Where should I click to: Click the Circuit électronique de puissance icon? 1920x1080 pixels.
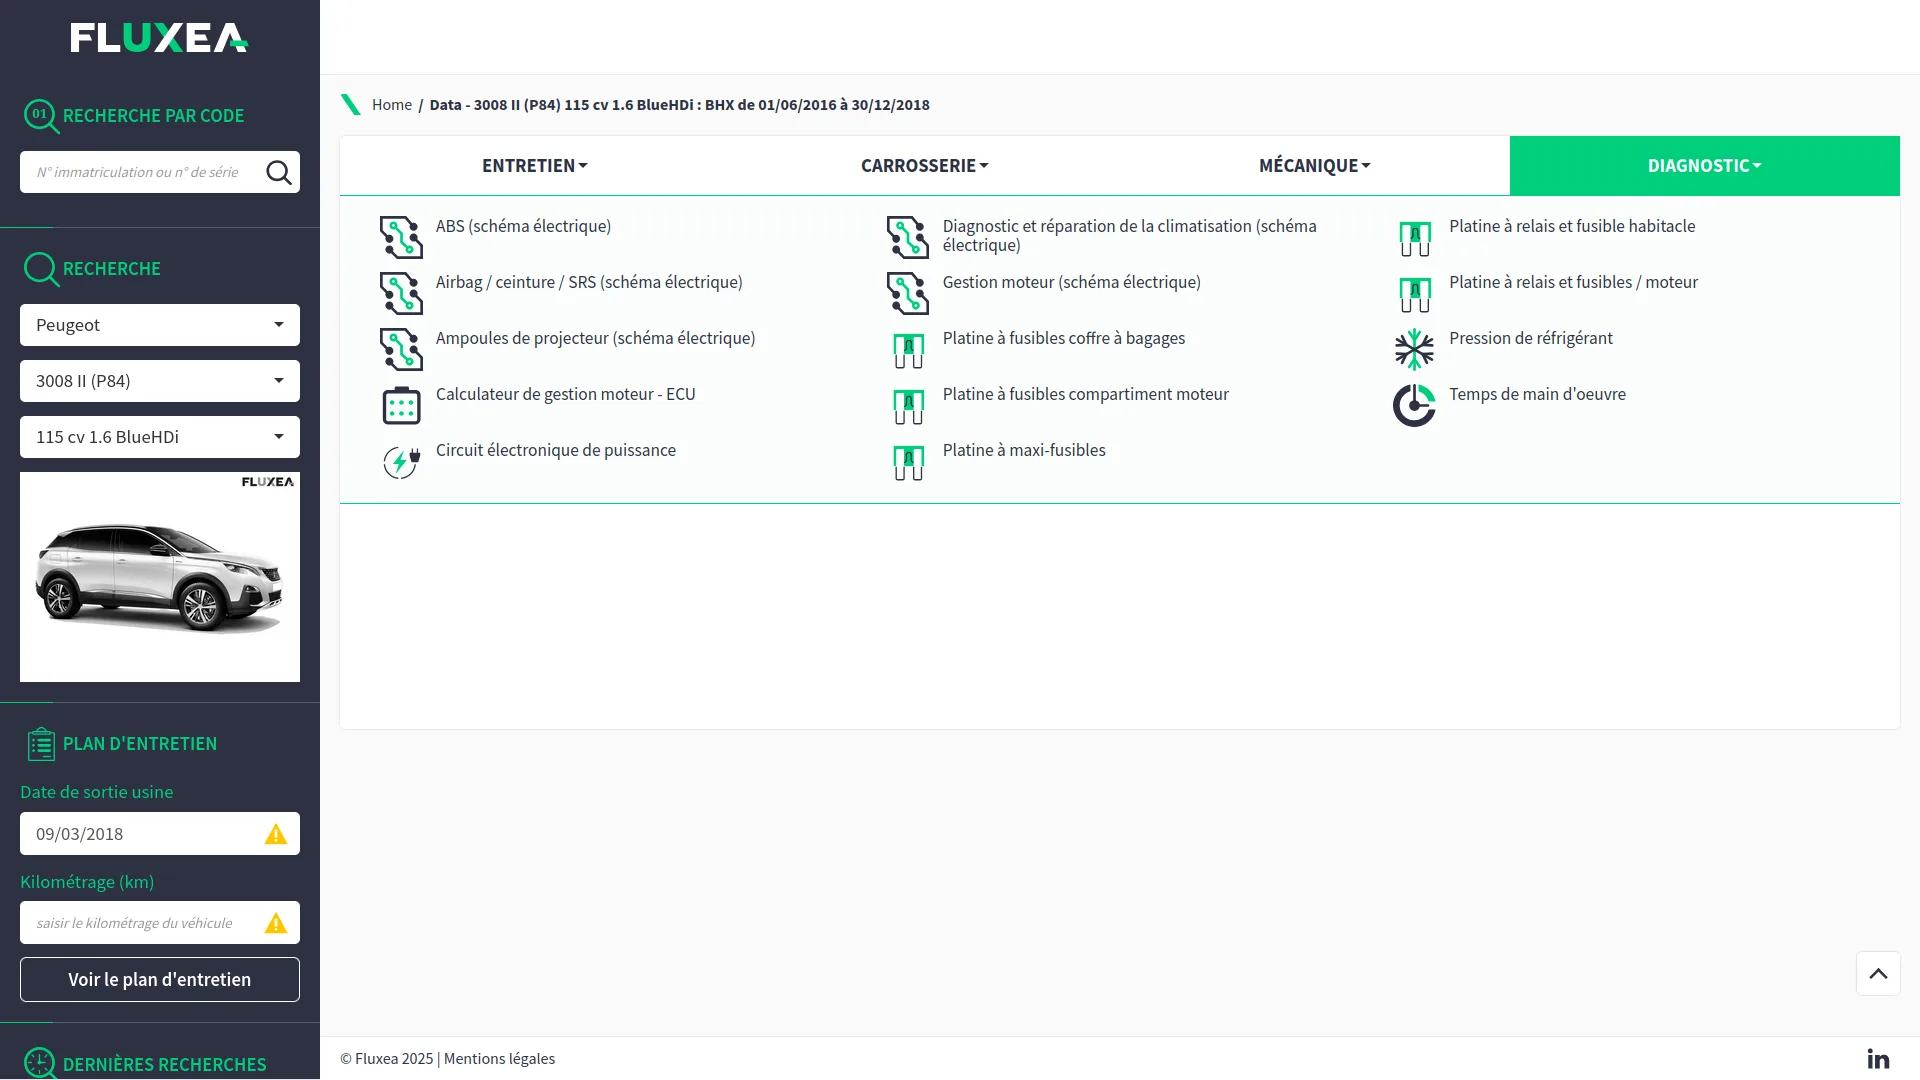coord(401,461)
